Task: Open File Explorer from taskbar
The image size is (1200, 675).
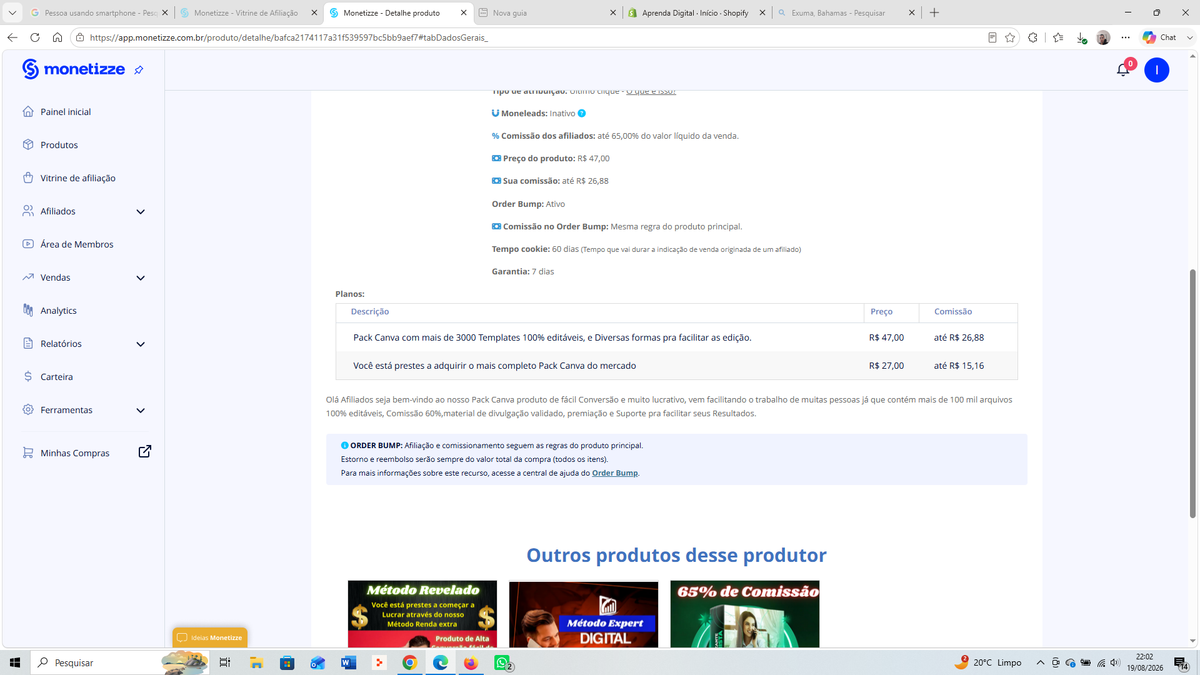Action: click(x=256, y=662)
